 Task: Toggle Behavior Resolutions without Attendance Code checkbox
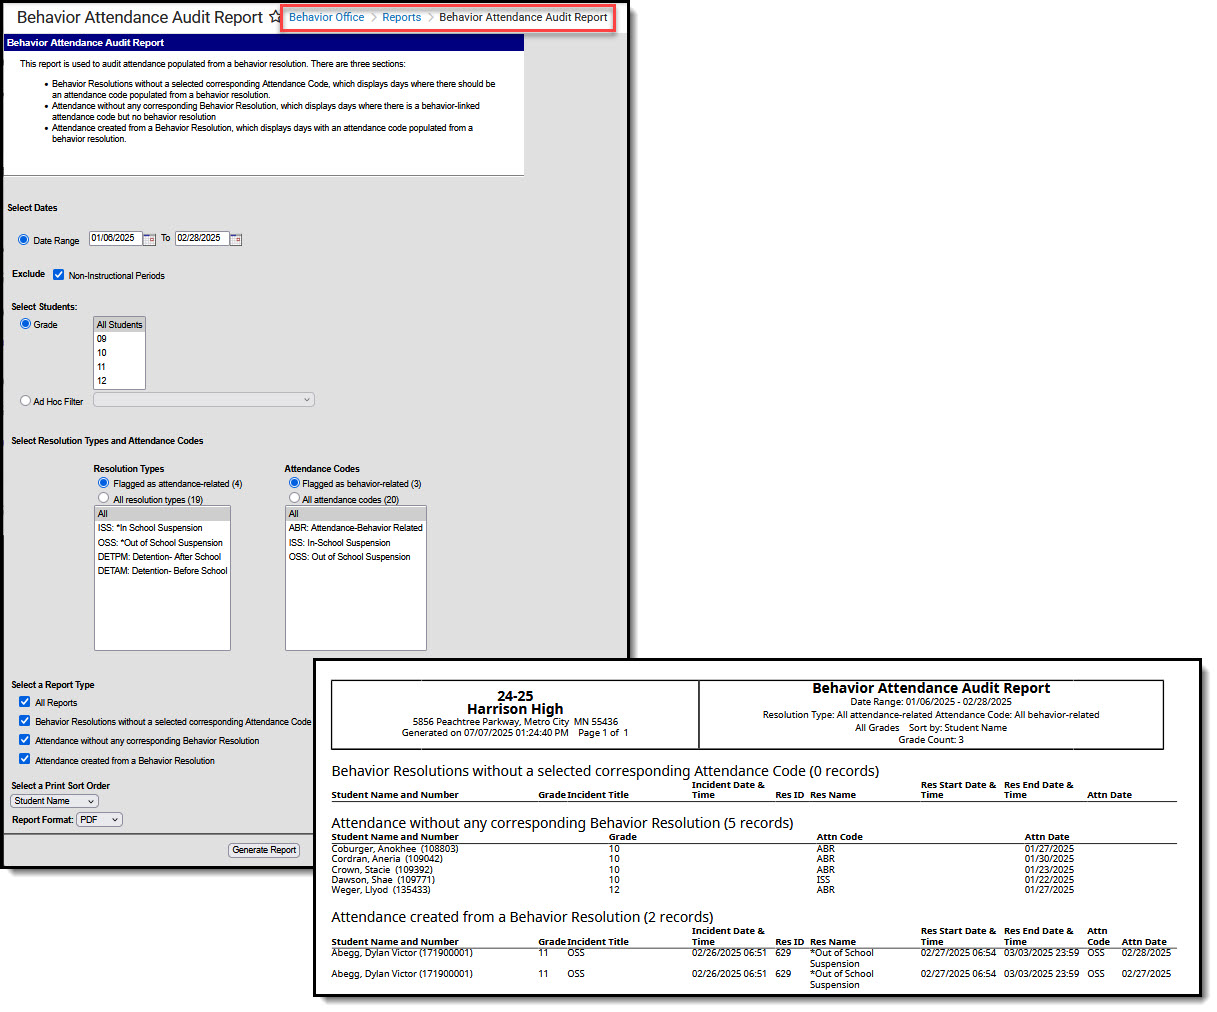pyautogui.click(x=25, y=721)
